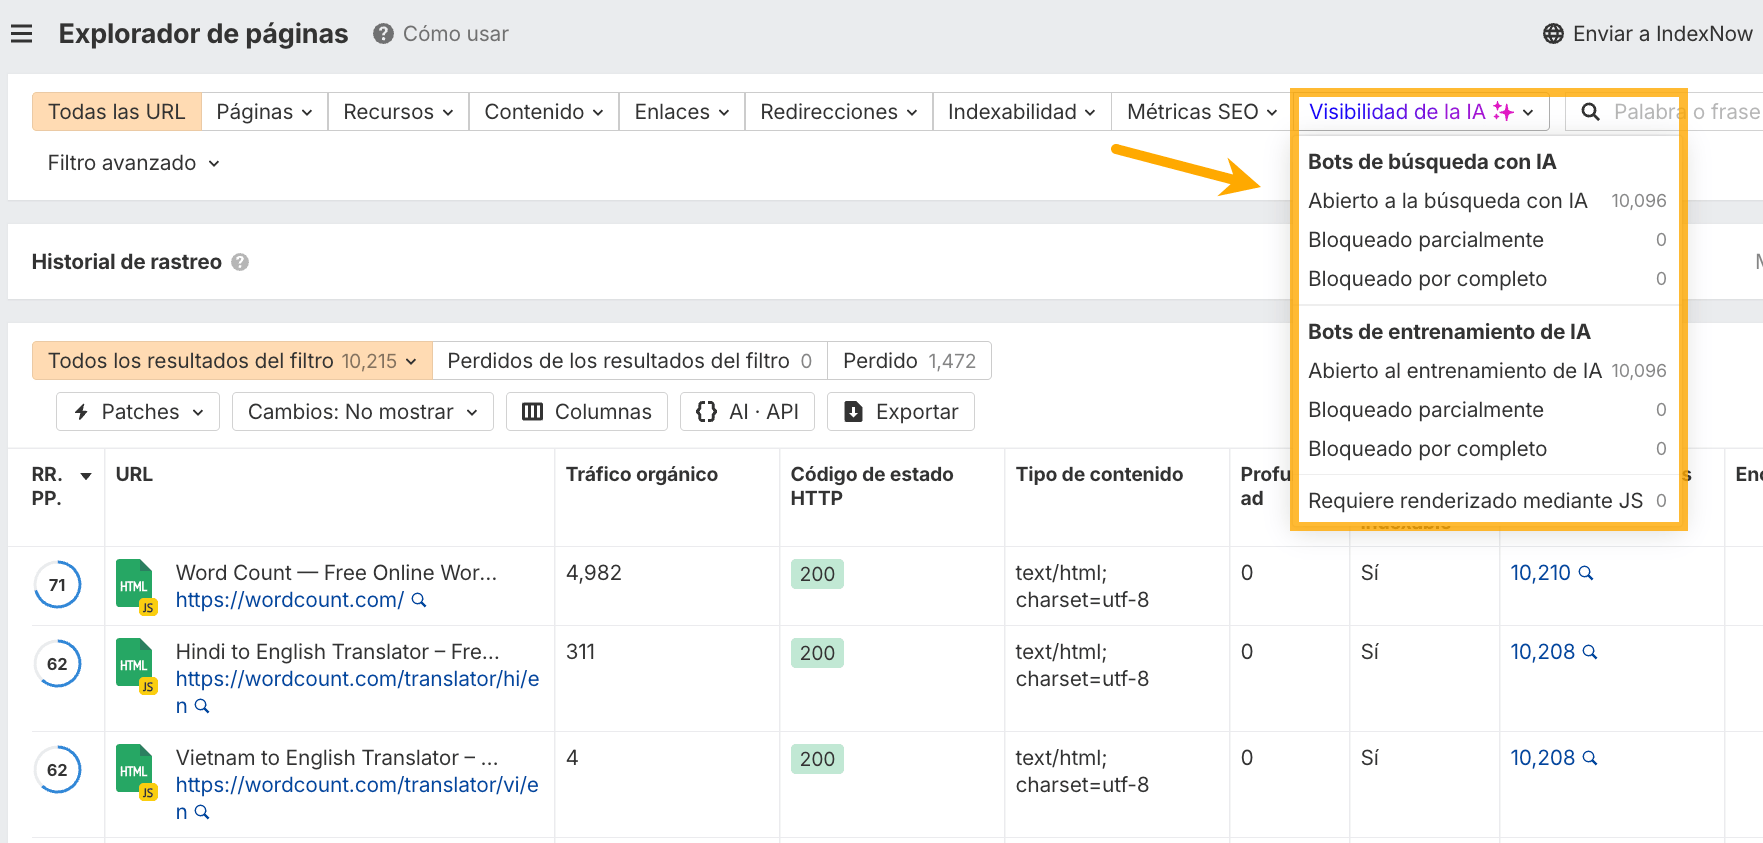Screen dimensions: 1763x843
Task: Click the RR. PP. sort arrow
Action: point(86,476)
